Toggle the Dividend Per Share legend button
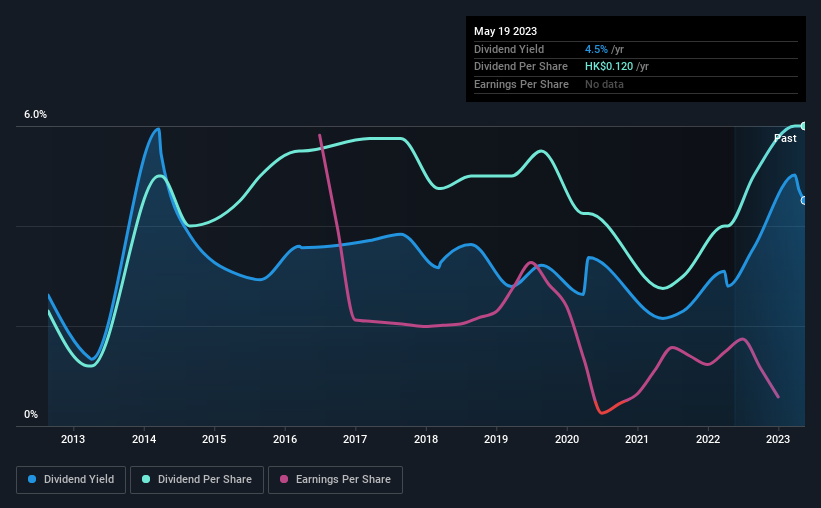Screen dimensions: 821x508 coord(197,480)
